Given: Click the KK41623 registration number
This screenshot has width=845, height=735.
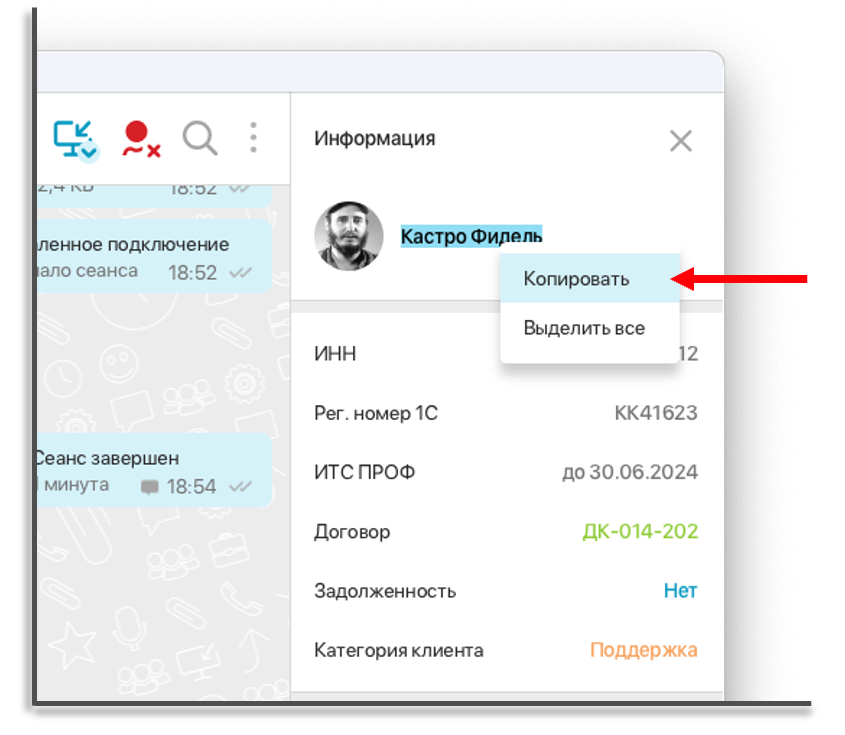Looking at the screenshot, I should [x=656, y=413].
